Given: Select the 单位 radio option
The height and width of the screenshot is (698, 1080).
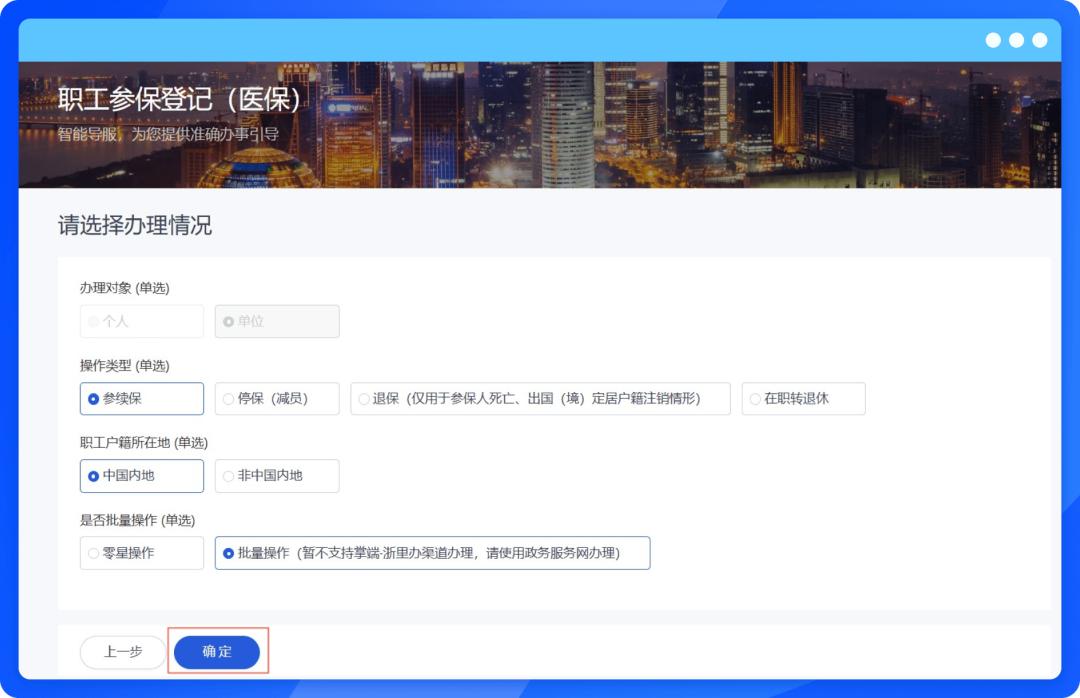Looking at the screenshot, I should click(x=277, y=322).
